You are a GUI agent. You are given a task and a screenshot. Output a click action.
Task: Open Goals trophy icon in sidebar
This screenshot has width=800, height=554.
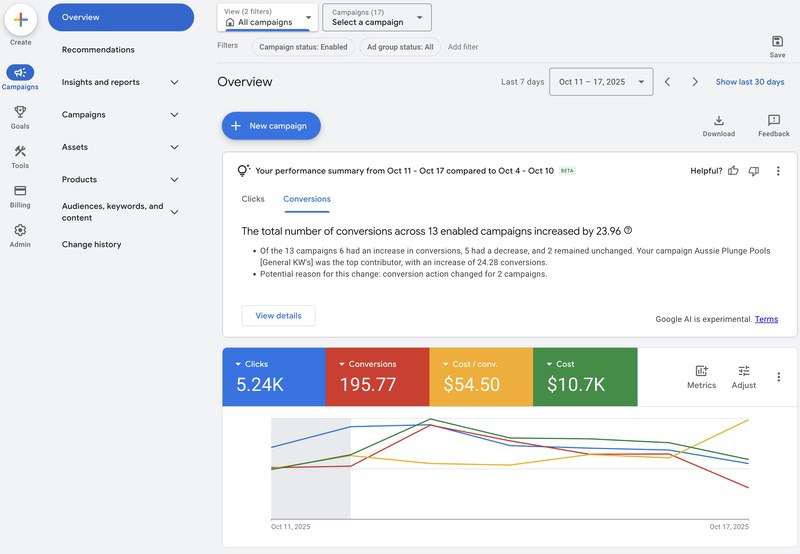point(20,112)
